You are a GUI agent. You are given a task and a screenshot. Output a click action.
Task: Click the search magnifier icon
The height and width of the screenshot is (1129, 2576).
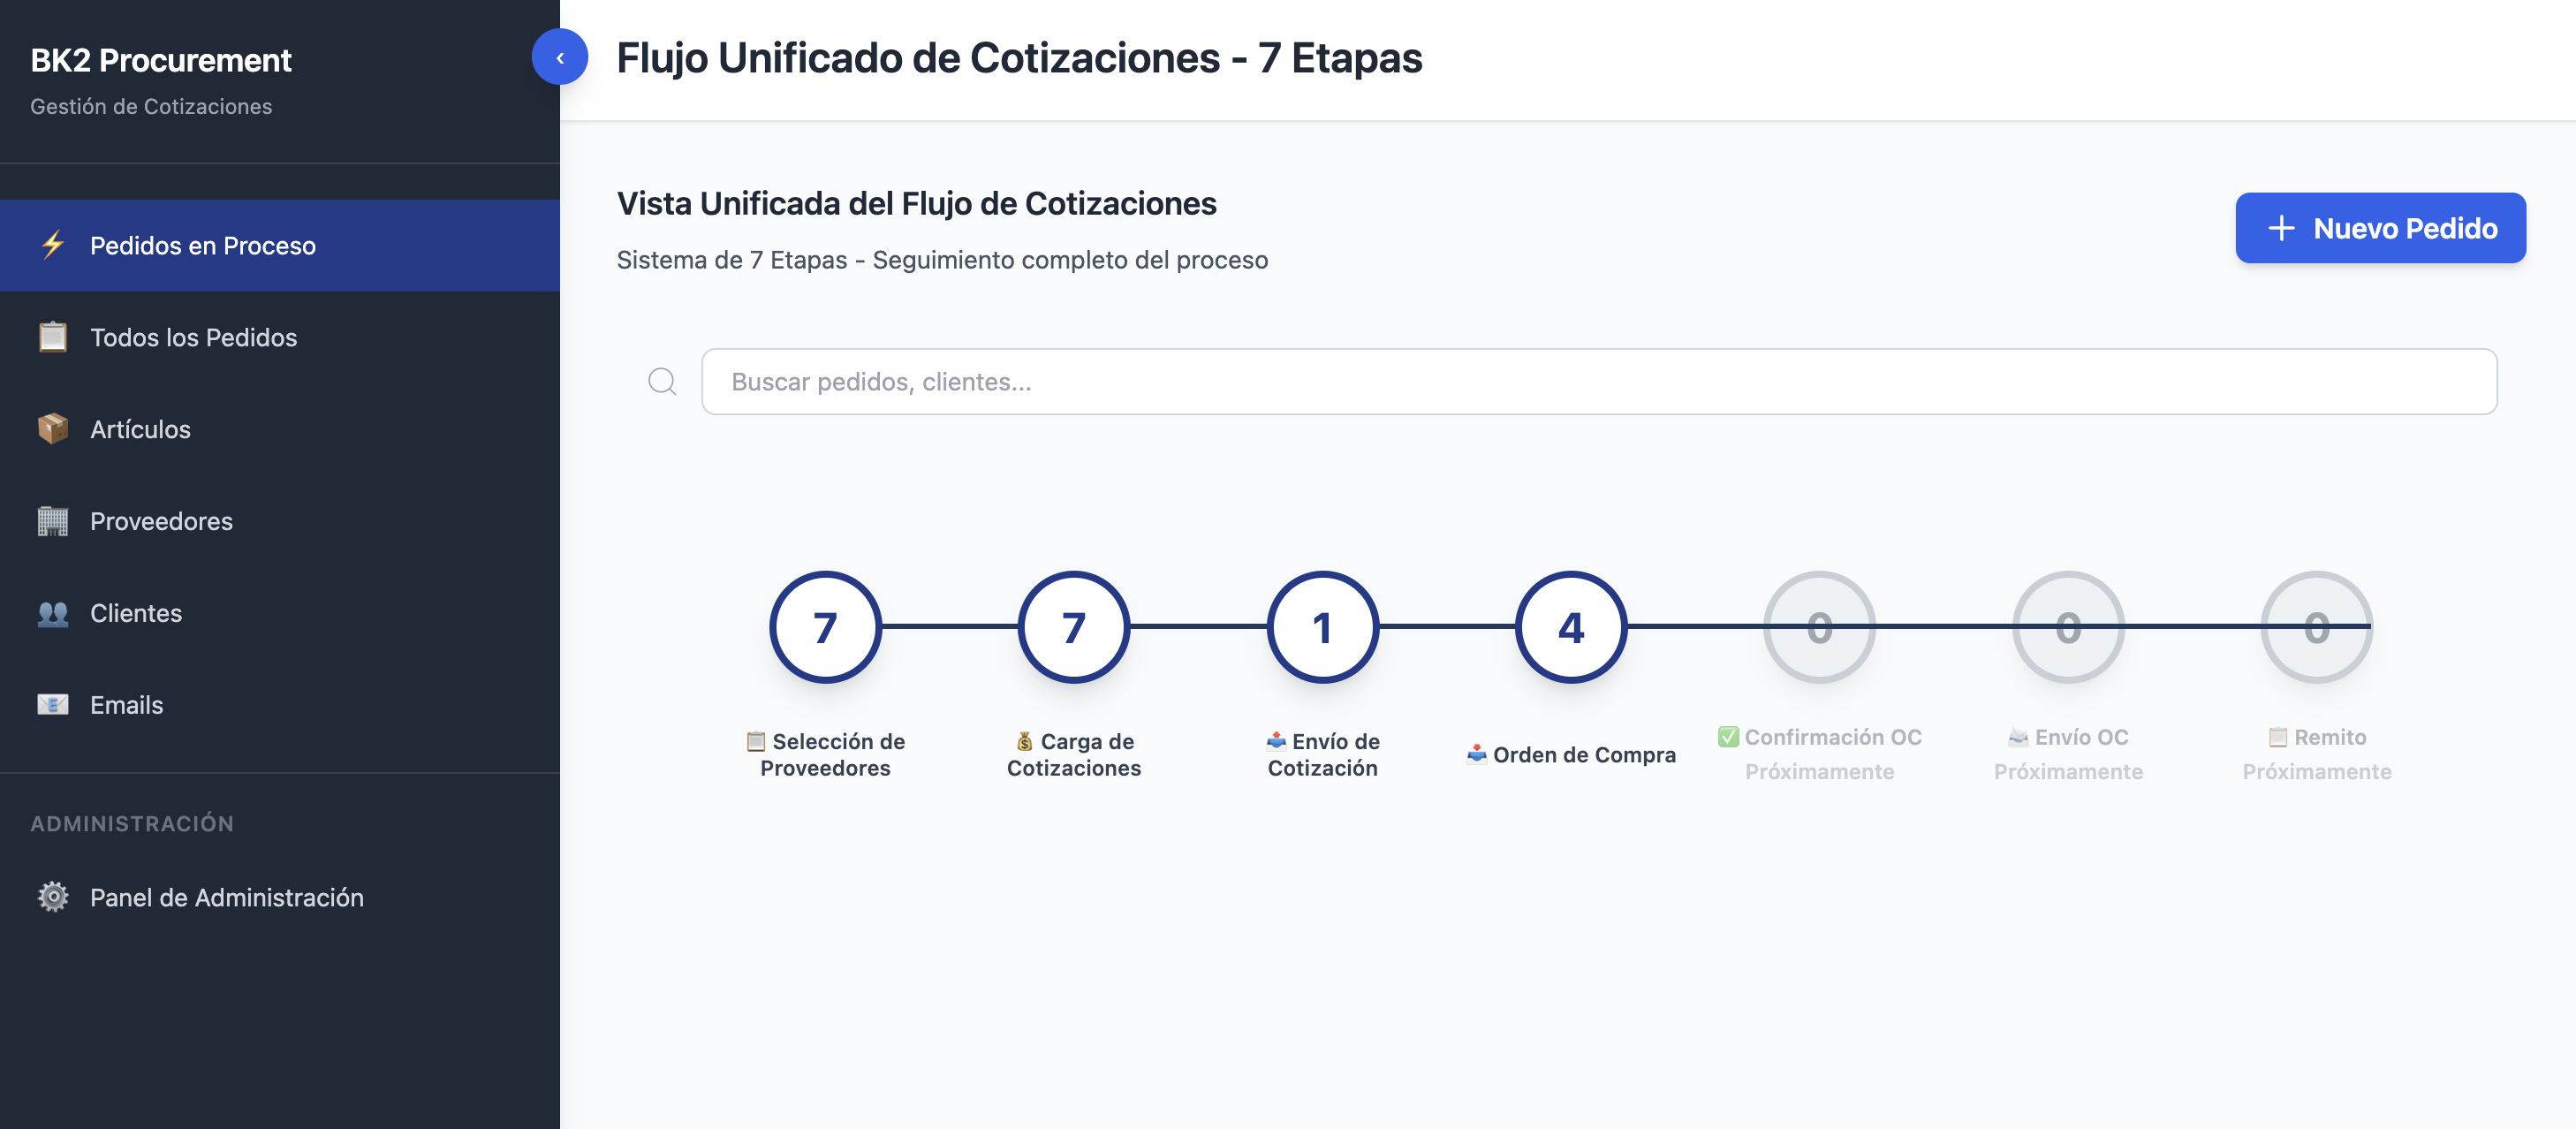[663, 381]
